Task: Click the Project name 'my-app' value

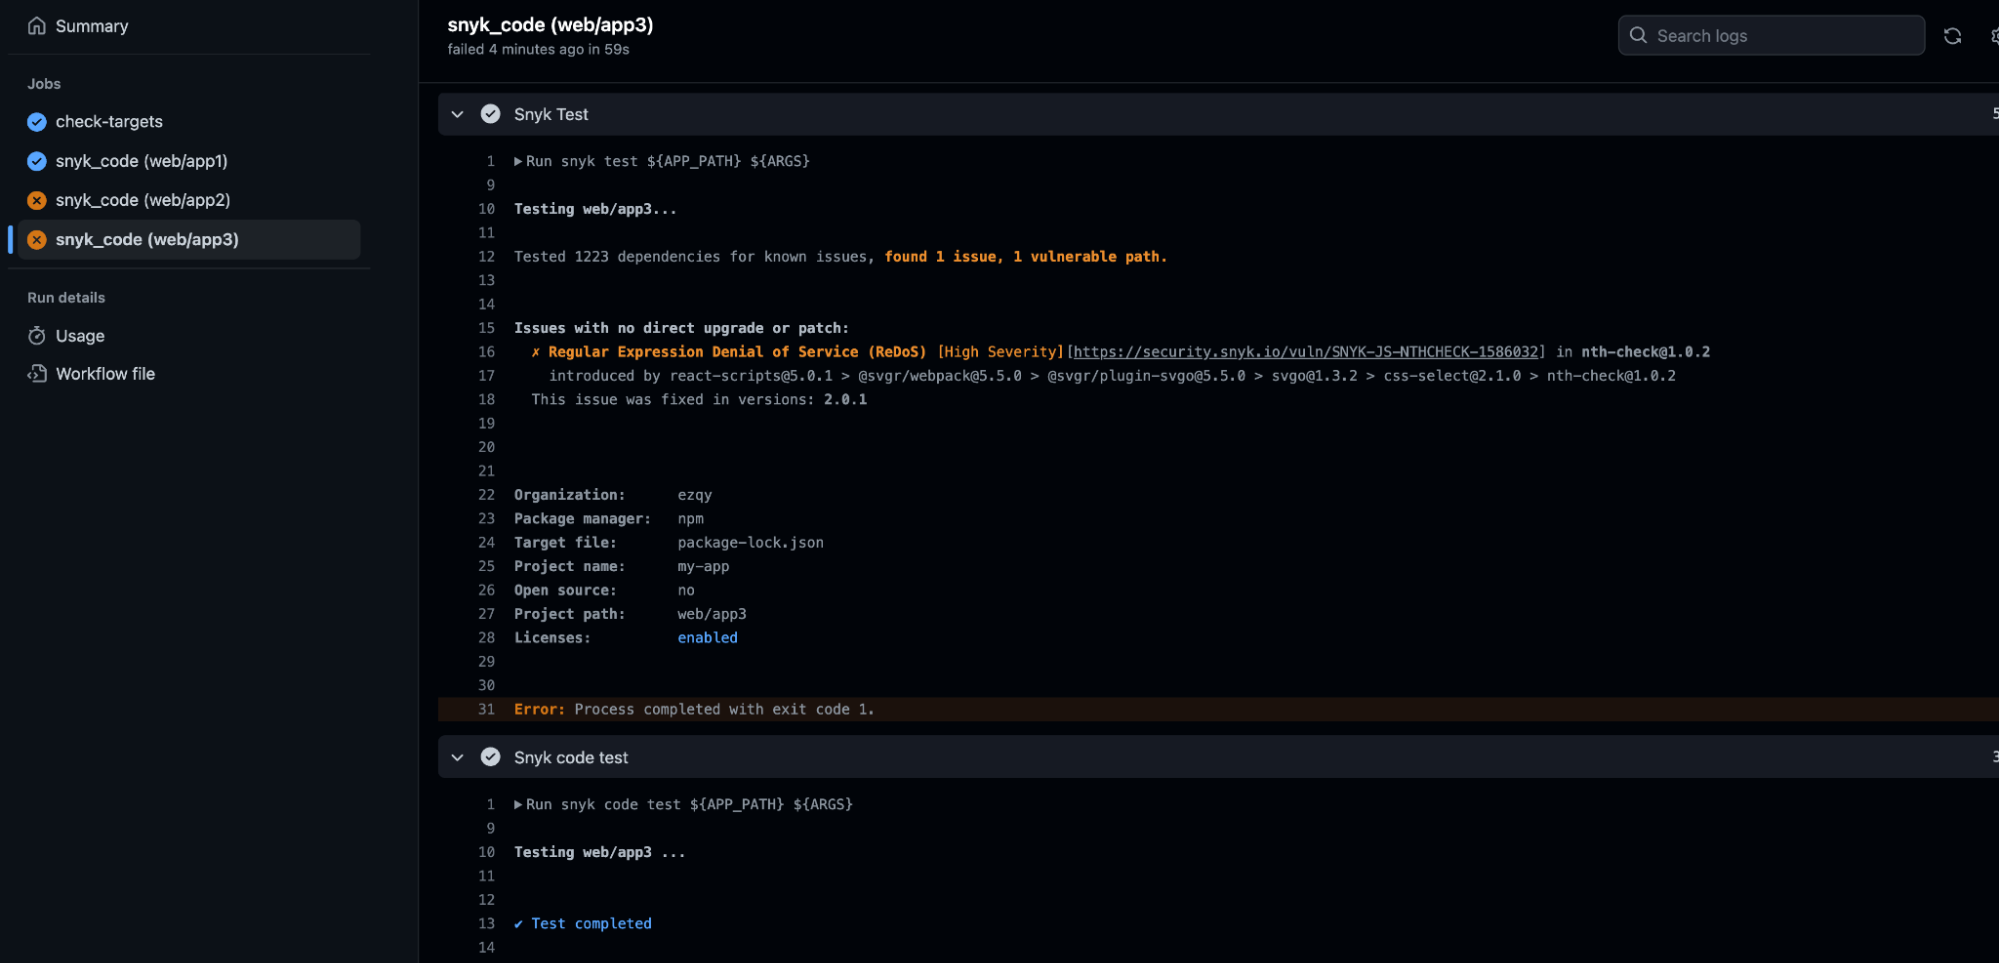Action: point(703,567)
